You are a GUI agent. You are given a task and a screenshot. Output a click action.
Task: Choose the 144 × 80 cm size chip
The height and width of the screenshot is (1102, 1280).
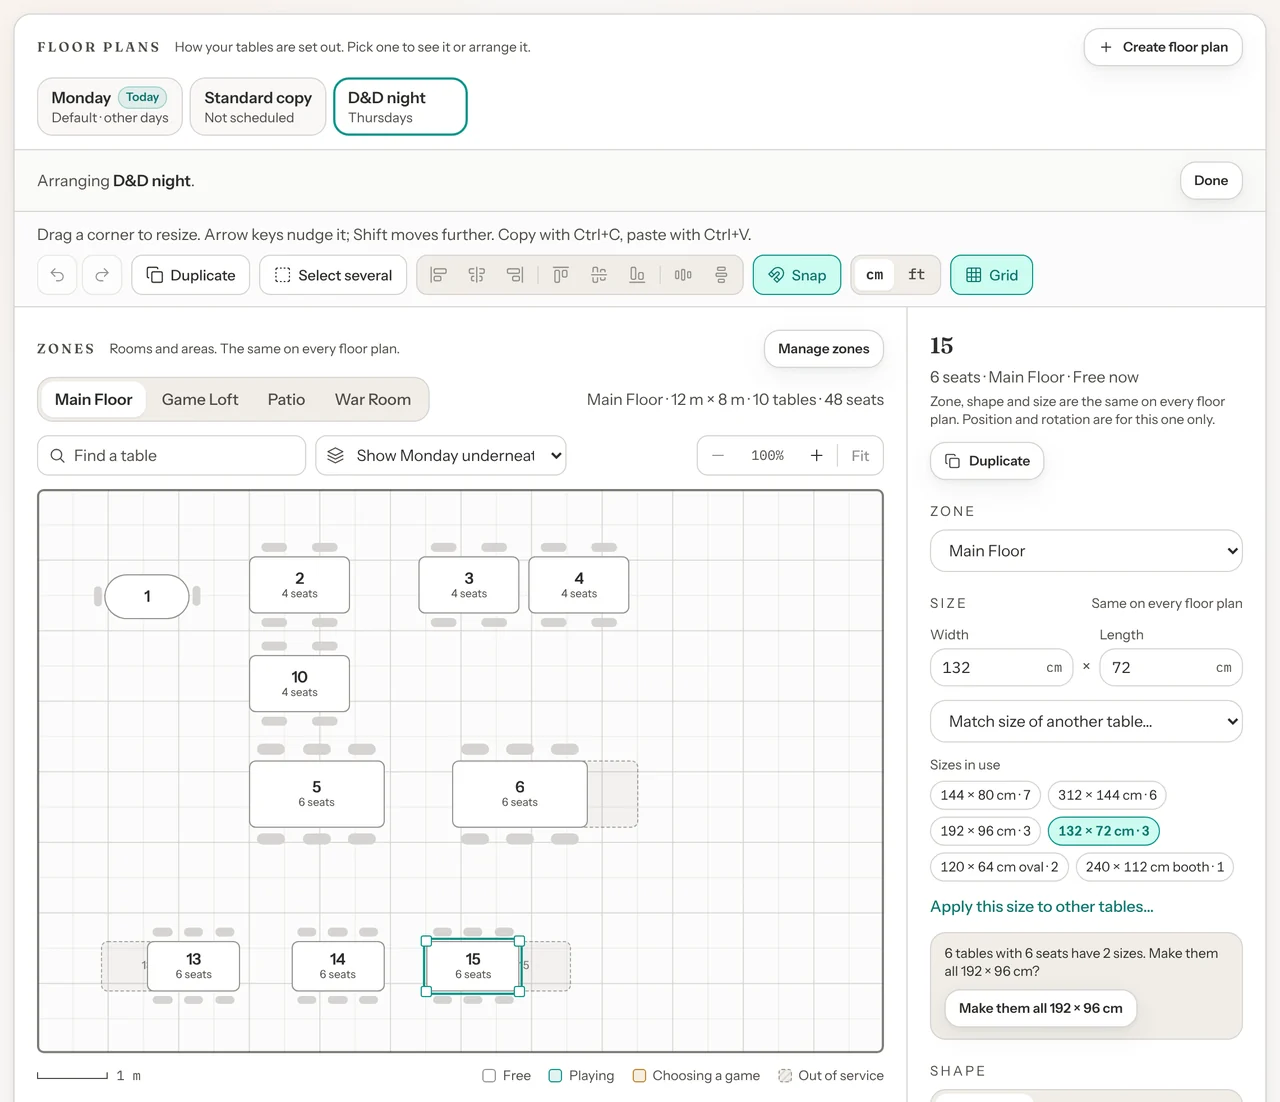985,795
